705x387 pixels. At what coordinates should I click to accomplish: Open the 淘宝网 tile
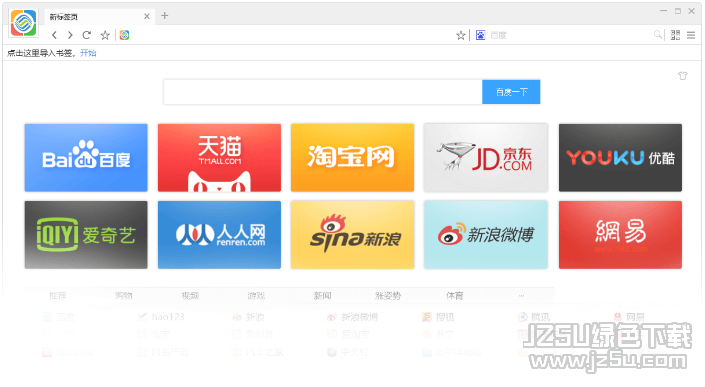(352, 158)
